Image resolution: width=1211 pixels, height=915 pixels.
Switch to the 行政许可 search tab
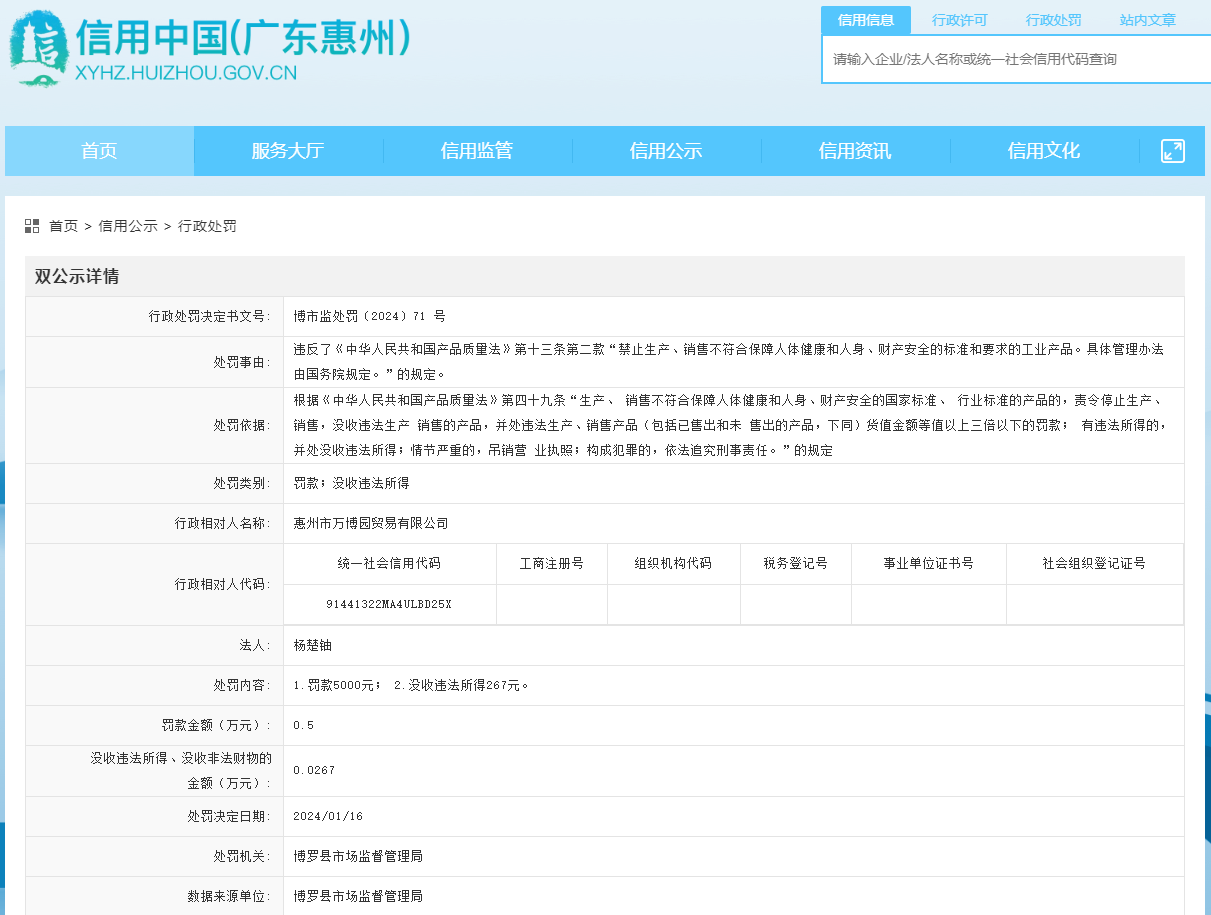[960, 20]
